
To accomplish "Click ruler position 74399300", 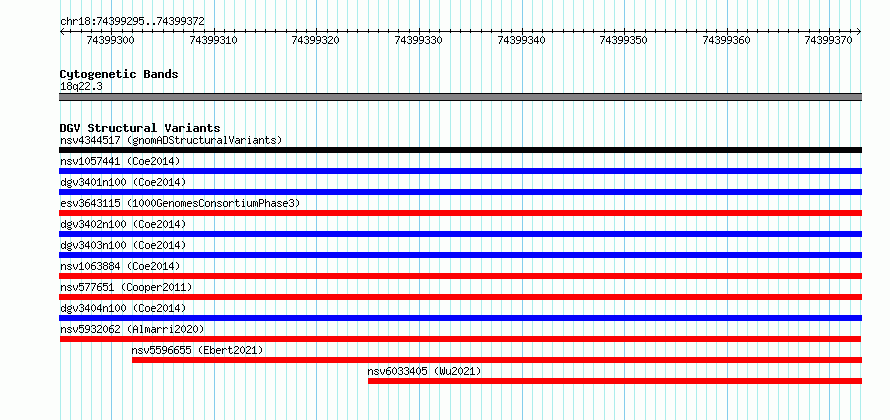I will click(110, 40).
